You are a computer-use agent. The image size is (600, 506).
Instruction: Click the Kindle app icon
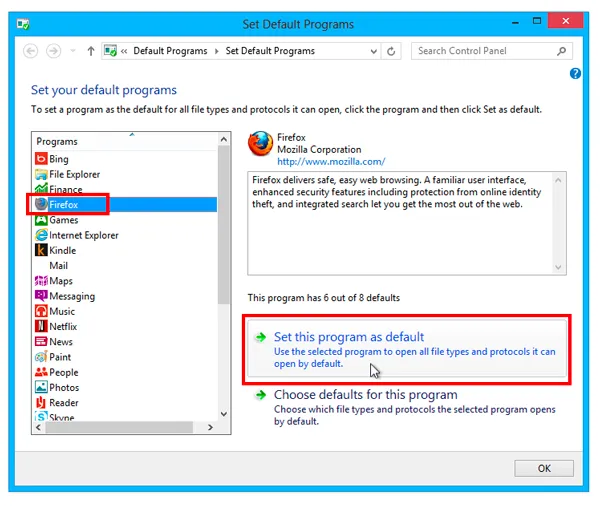(41, 250)
